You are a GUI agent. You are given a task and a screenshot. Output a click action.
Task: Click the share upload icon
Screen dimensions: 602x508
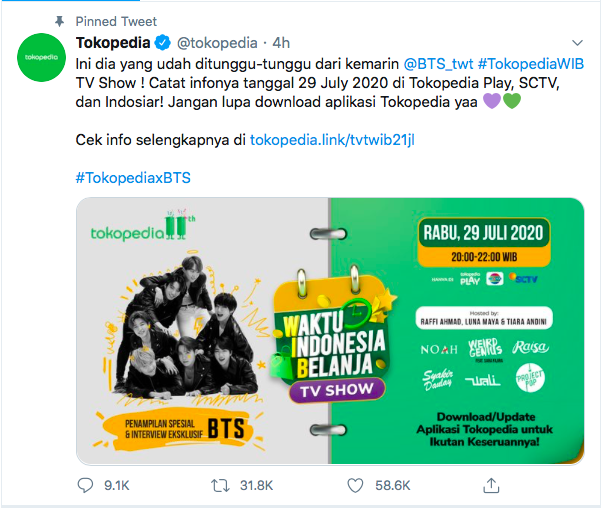(x=491, y=485)
